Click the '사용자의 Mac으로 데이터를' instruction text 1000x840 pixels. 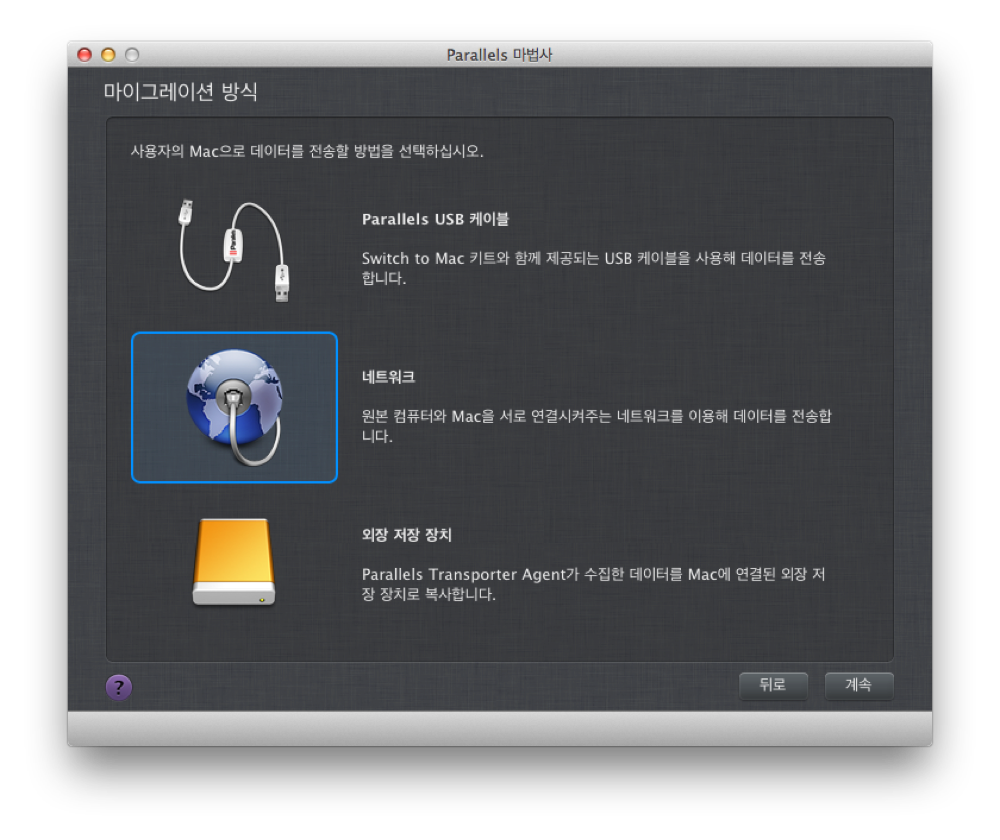307,151
